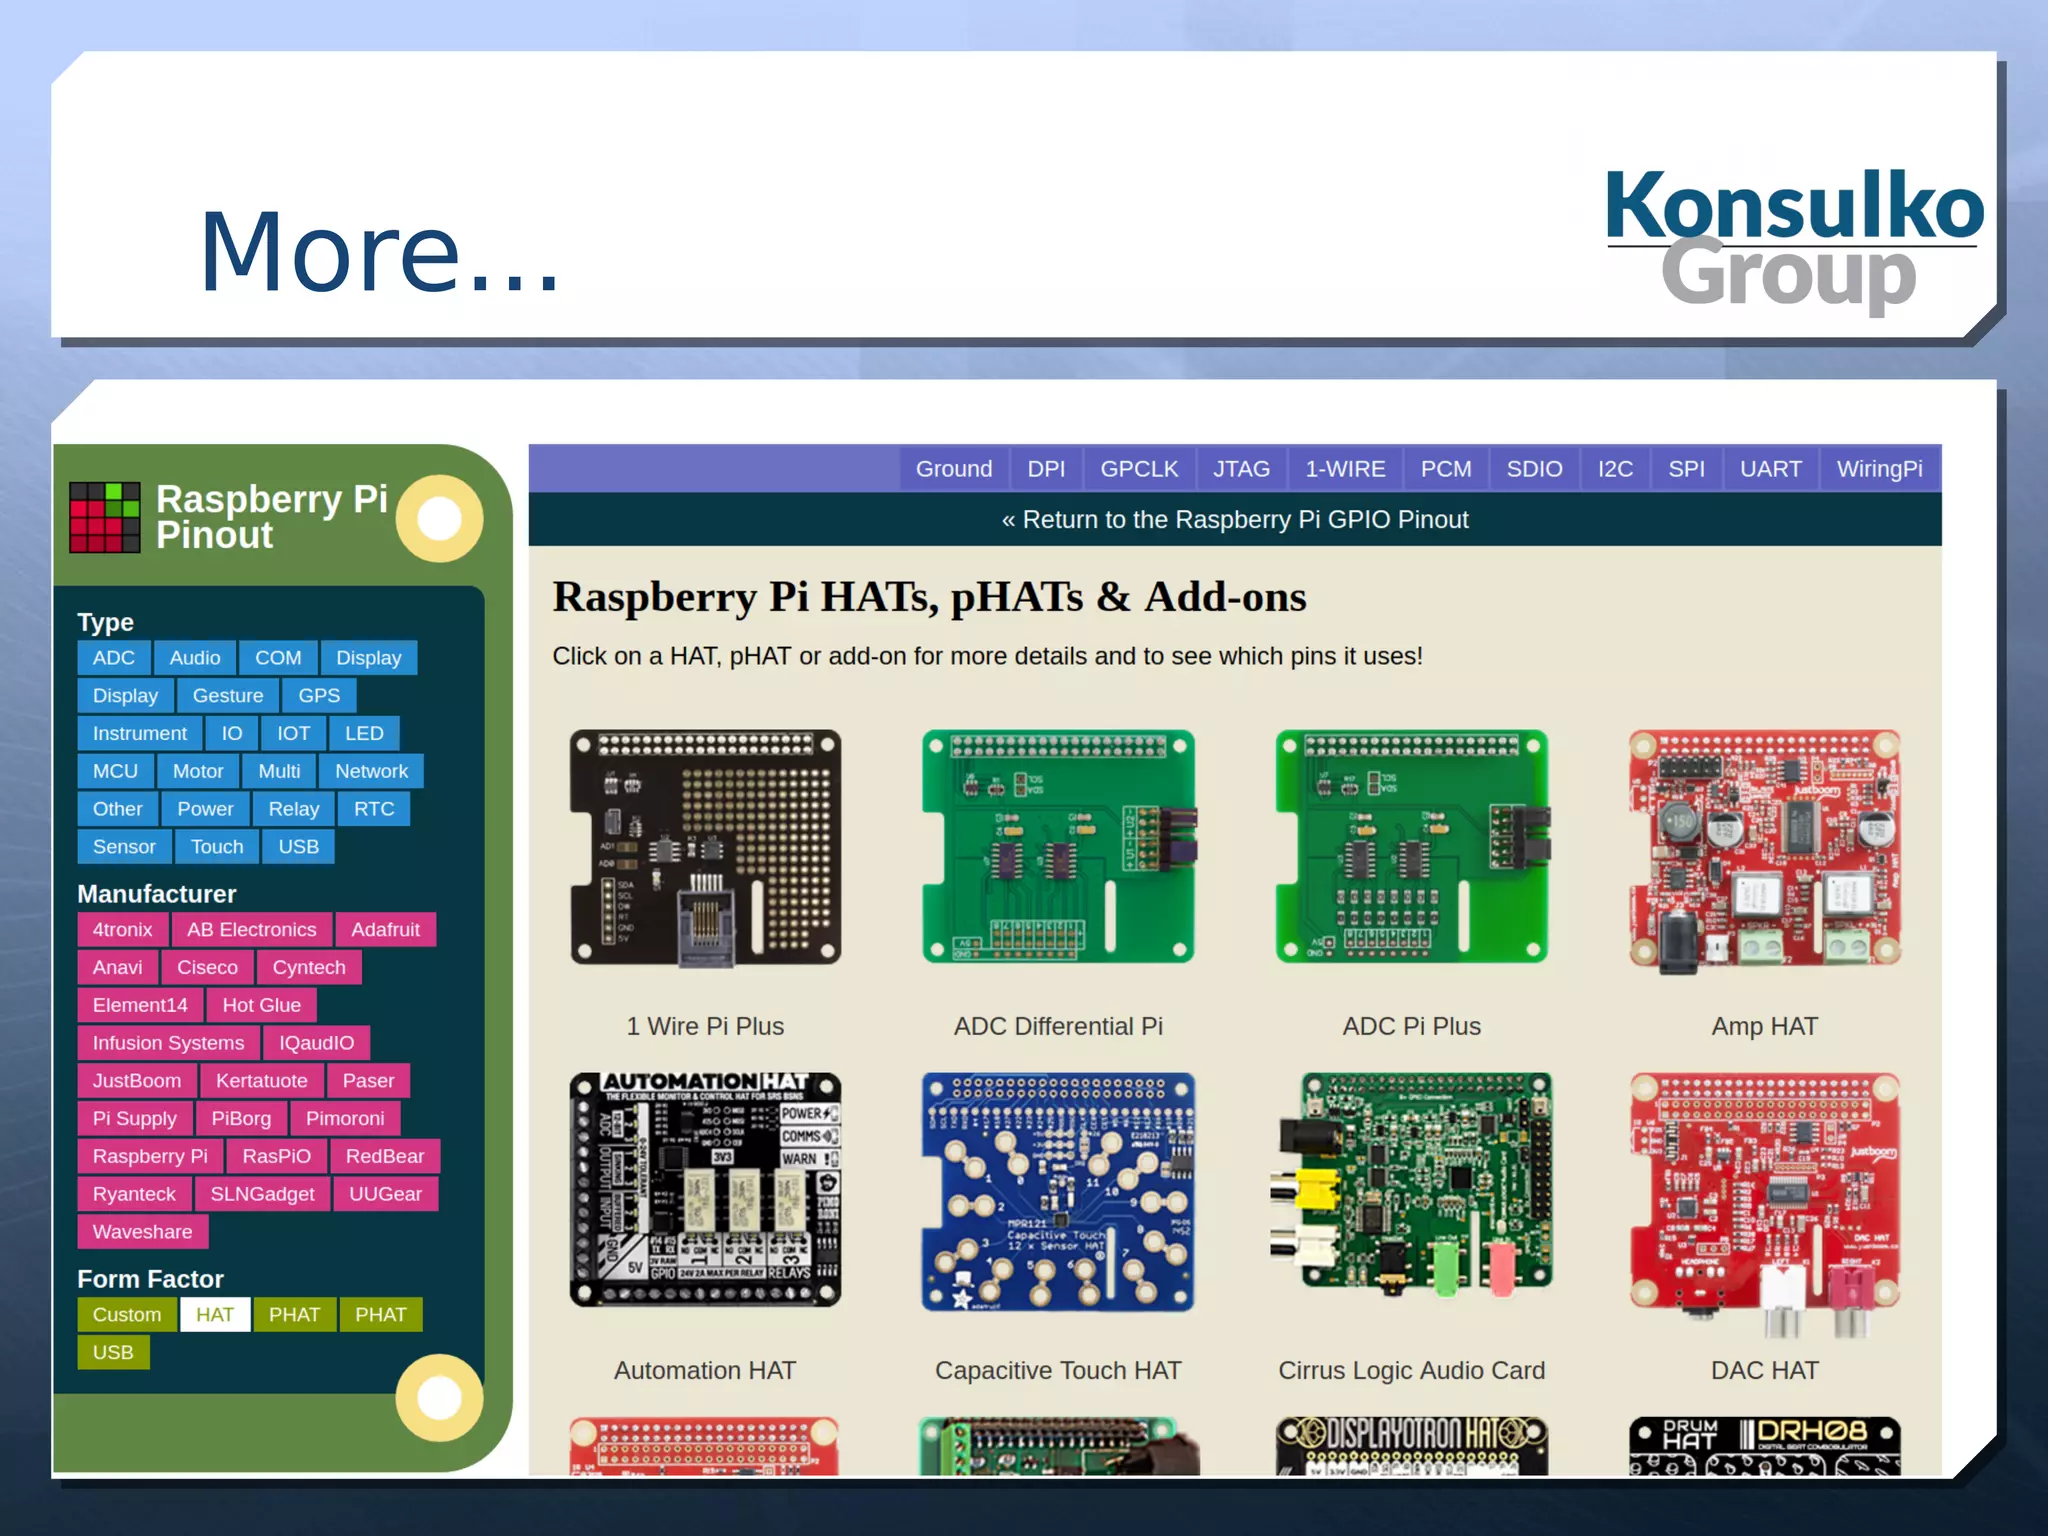The image size is (2048, 1536).
Task: Filter by Sensor type
Action: pyautogui.click(x=124, y=847)
